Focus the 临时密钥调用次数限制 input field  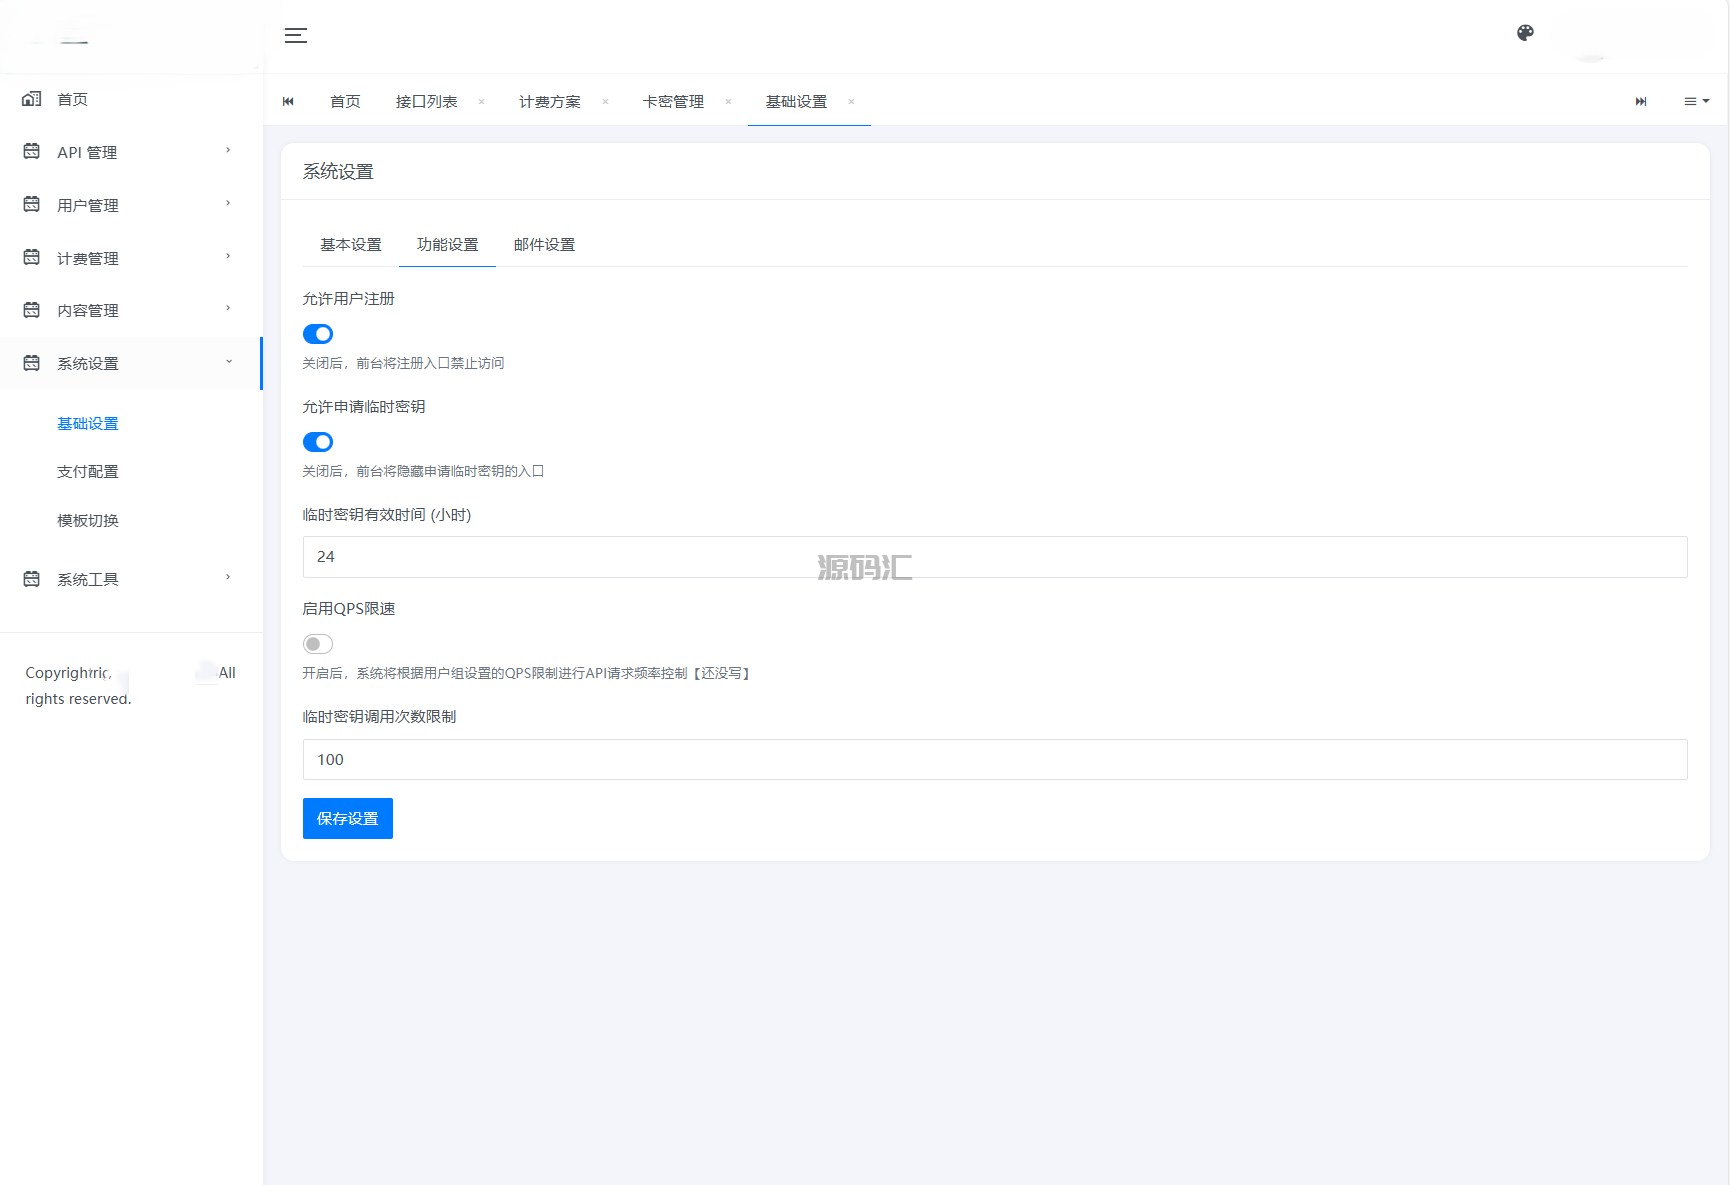[x=995, y=760]
